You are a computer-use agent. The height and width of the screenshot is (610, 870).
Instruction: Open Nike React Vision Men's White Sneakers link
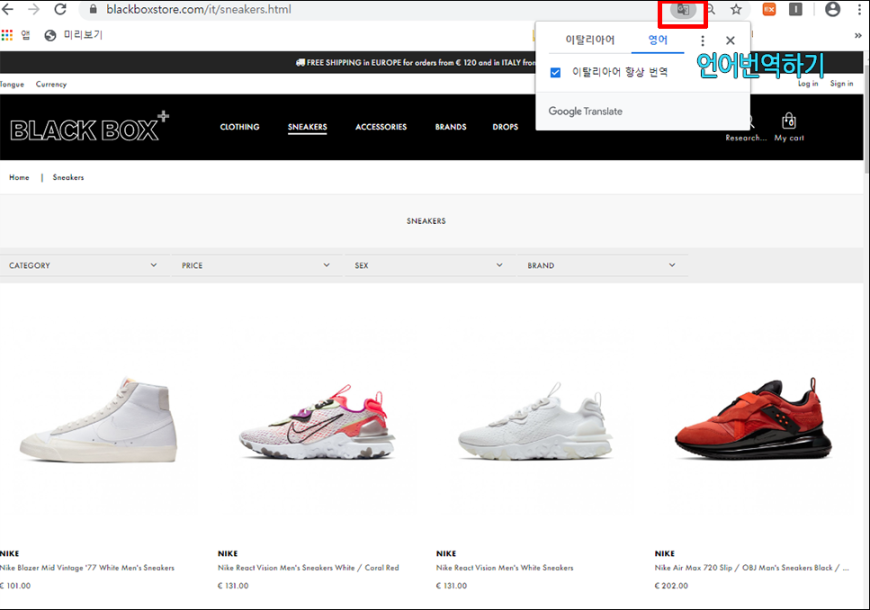pos(505,568)
